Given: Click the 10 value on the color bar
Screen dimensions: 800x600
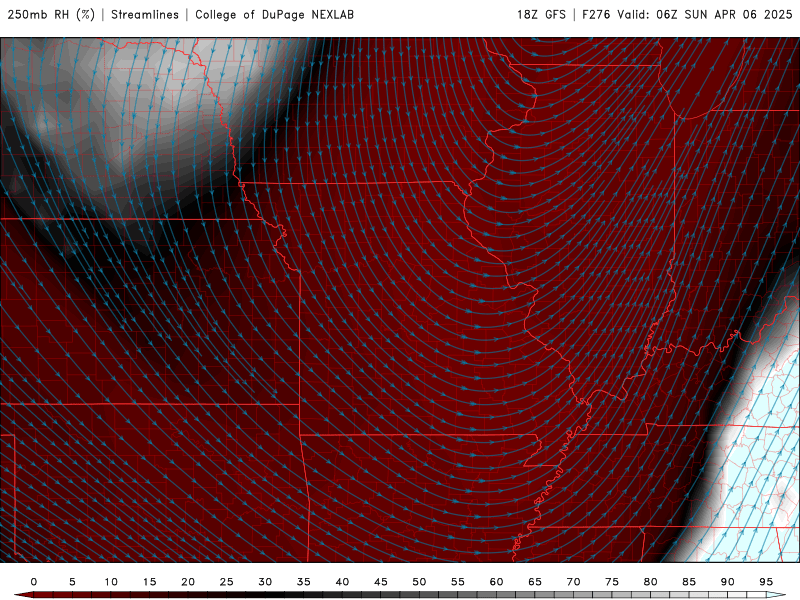Looking at the screenshot, I should click(x=111, y=582).
